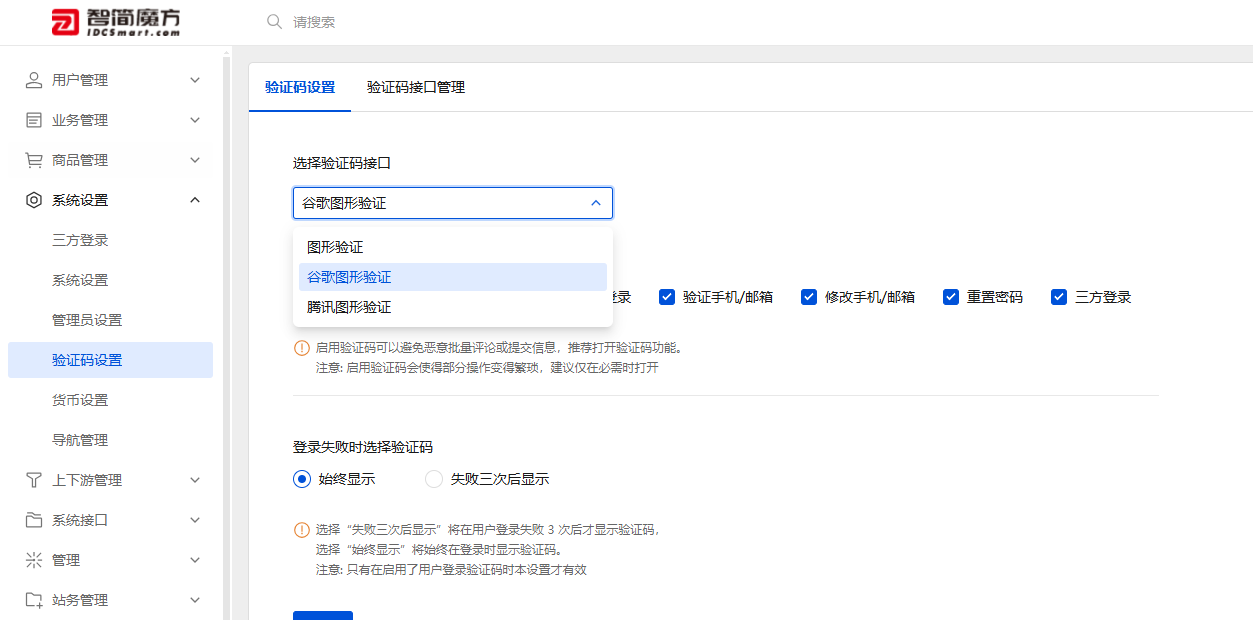Viewport: 1253px width, 620px height.
Task: Expand the 管理 menu chevron
Action: [x=195, y=560]
